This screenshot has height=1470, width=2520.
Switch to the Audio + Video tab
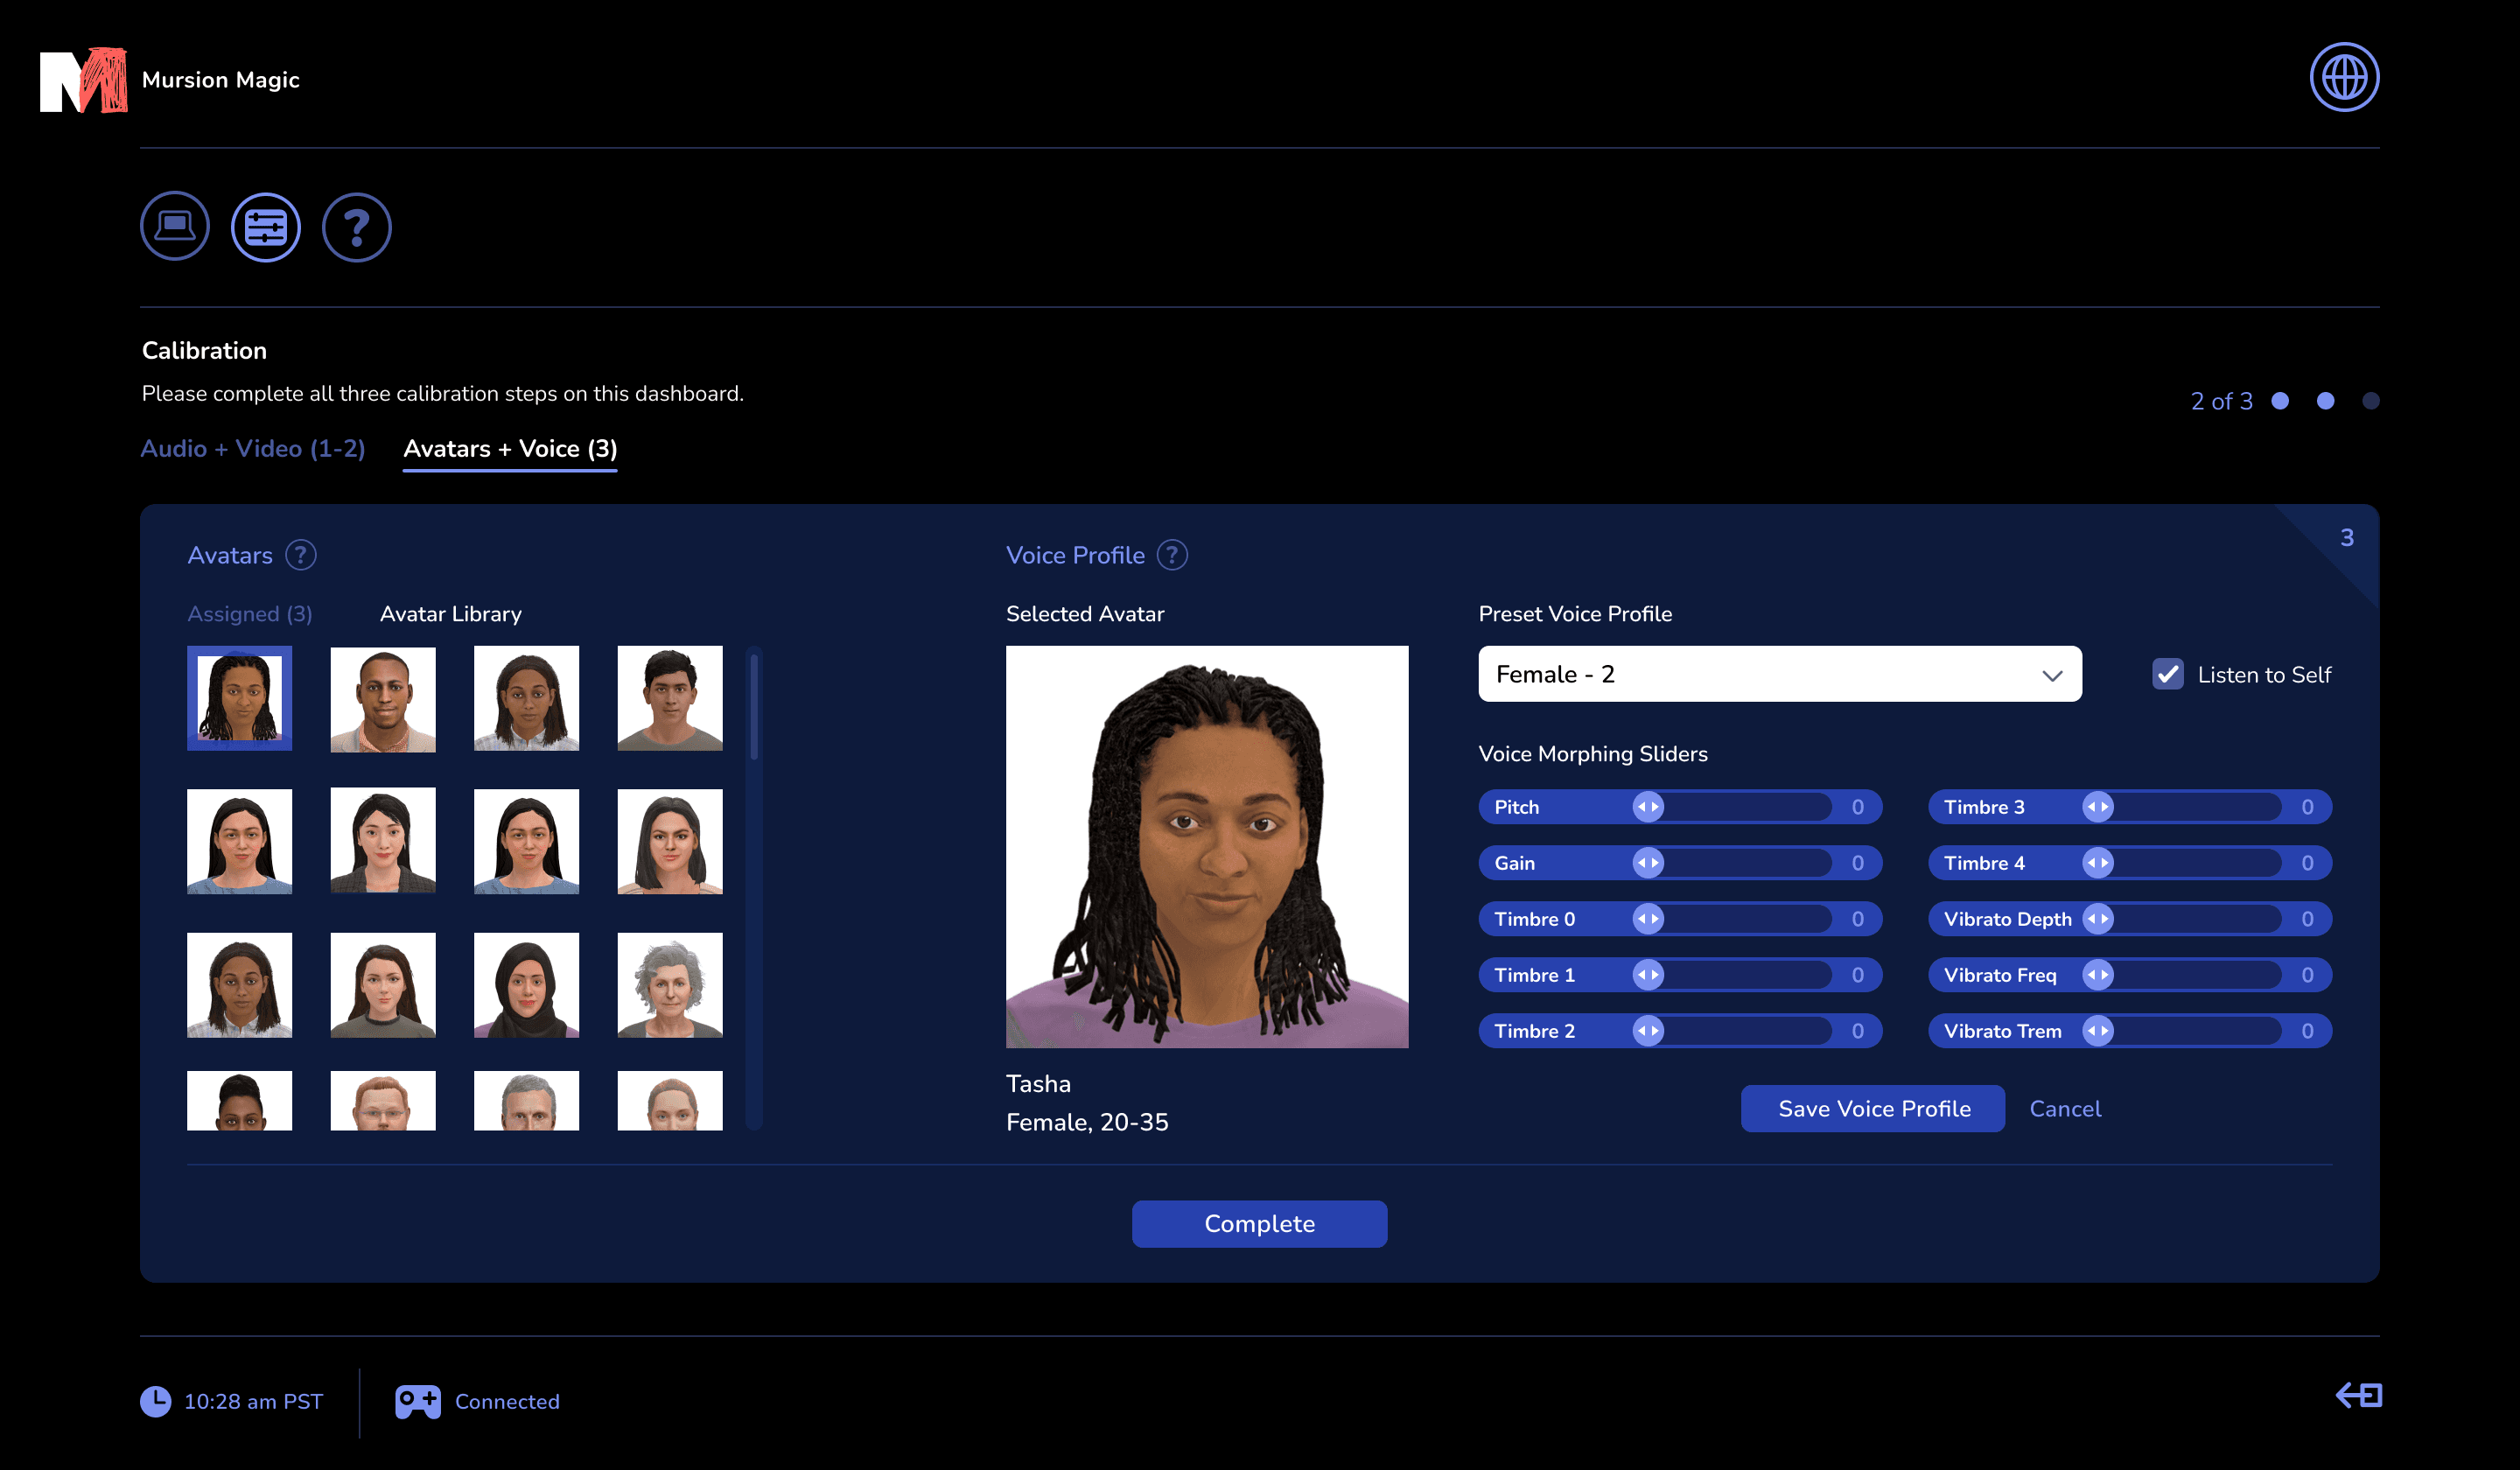(x=253, y=449)
